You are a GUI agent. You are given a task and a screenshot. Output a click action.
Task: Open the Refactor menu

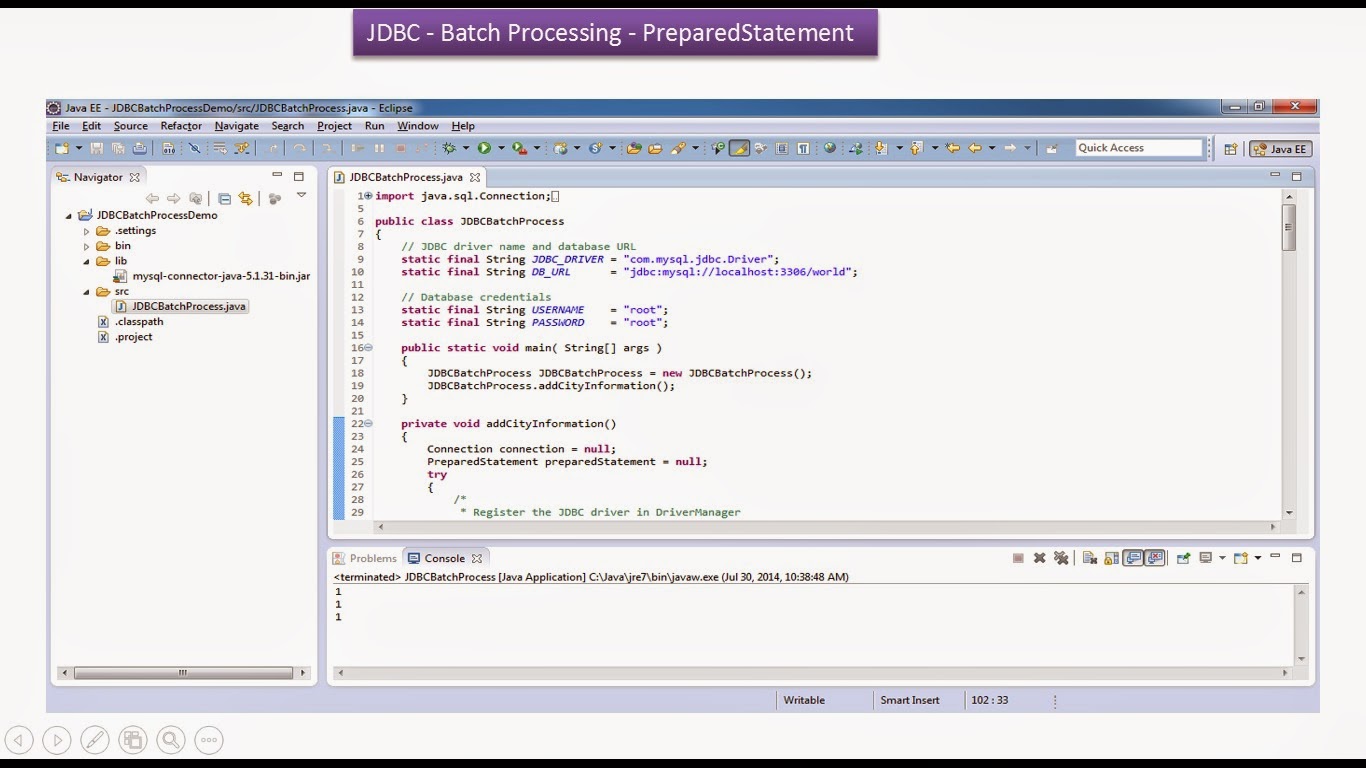pyautogui.click(x=181, y=126)
